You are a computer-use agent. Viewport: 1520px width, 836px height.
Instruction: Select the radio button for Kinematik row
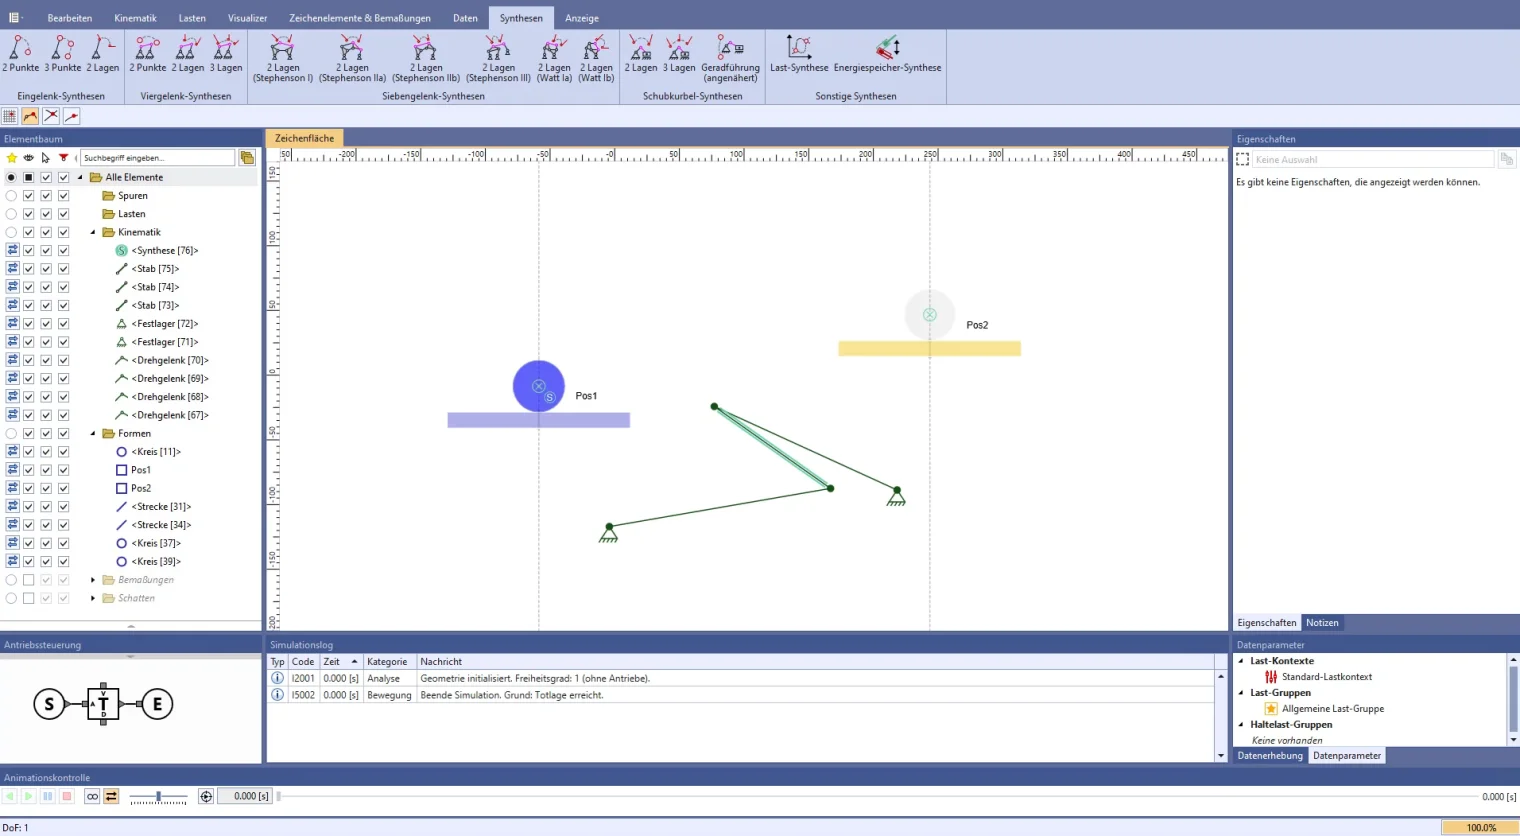[x=11, y=233]
